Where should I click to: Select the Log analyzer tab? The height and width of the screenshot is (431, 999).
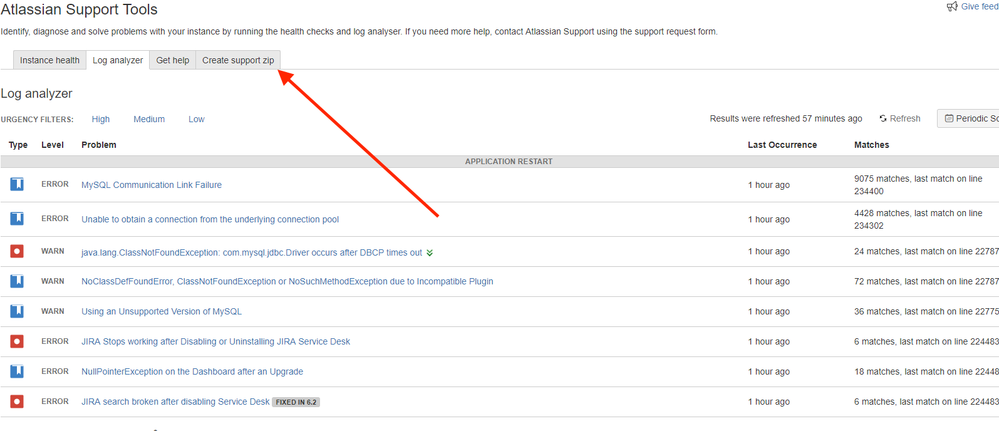[118, 60]
